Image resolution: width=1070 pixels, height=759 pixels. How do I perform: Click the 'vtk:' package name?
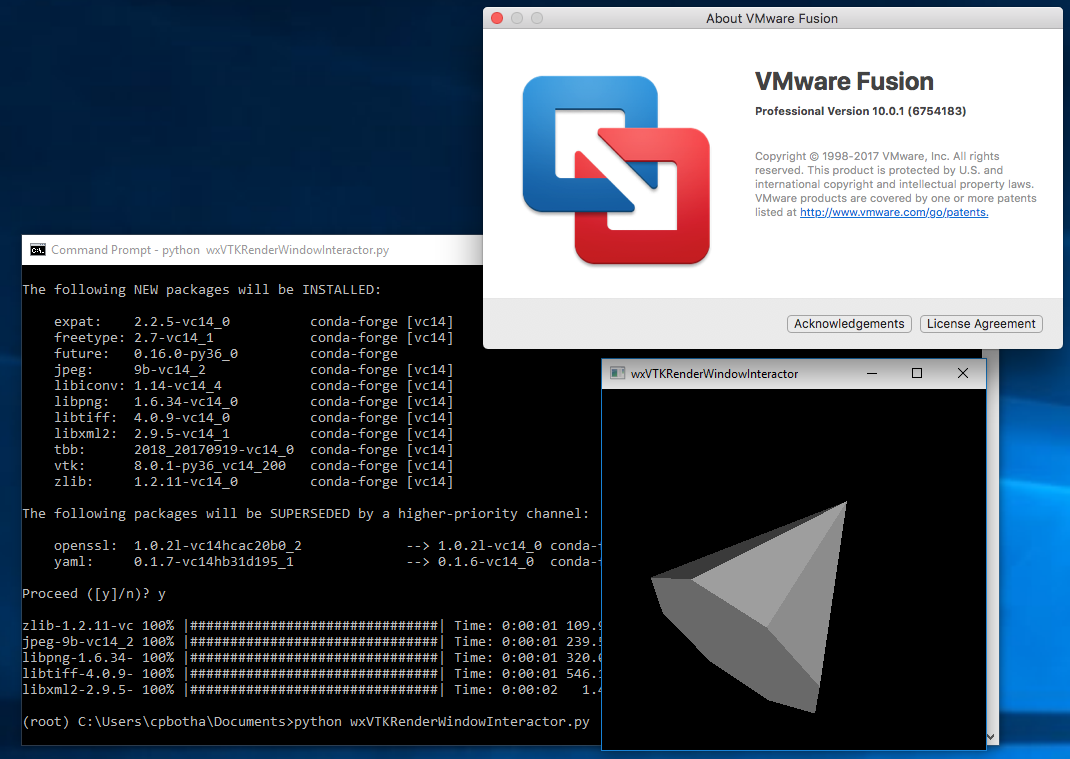point(70,466)
